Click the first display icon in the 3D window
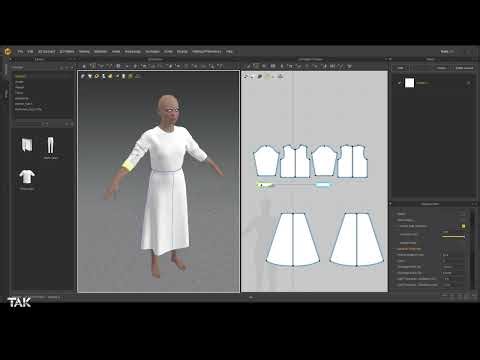This screenshot has width=480, height=360. click(x=83, y=76)
